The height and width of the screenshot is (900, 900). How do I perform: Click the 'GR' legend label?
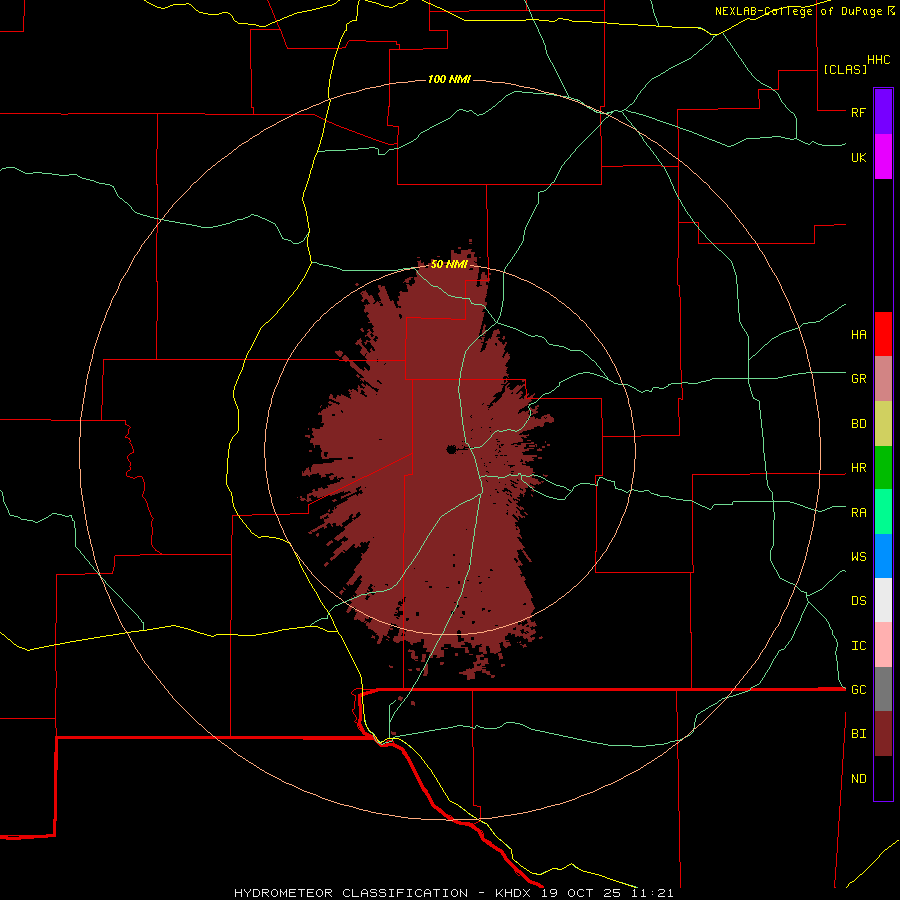tap(858, 379)
